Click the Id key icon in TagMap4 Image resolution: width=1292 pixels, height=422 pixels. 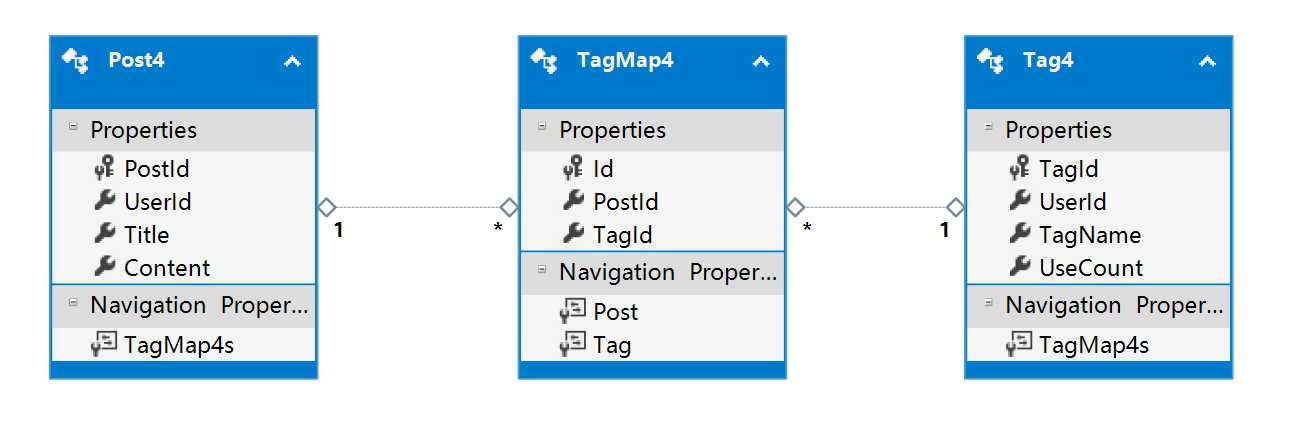pos(572,169)
